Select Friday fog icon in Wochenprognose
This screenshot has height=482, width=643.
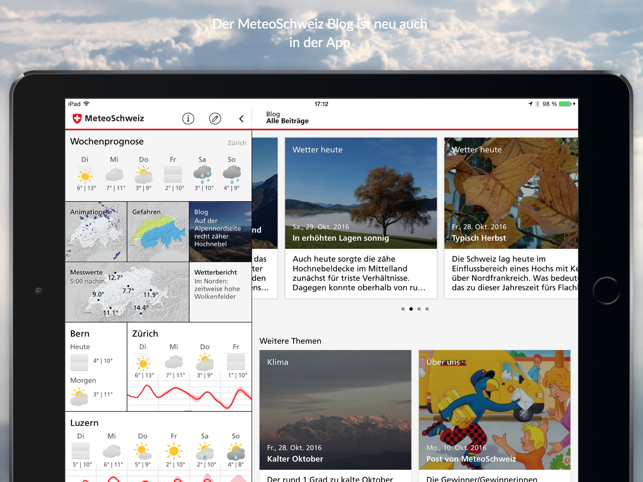click(173, 175)
